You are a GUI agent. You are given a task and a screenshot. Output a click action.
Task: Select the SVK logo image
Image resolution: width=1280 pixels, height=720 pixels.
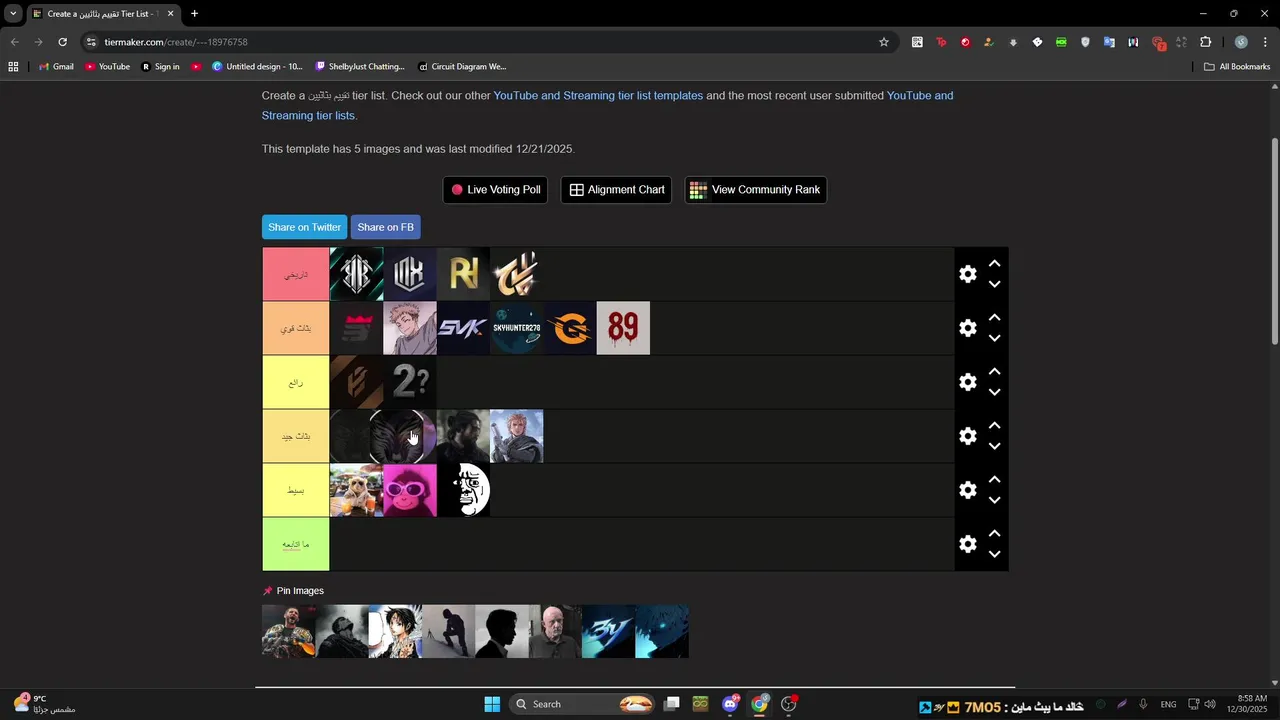(463, 328)
